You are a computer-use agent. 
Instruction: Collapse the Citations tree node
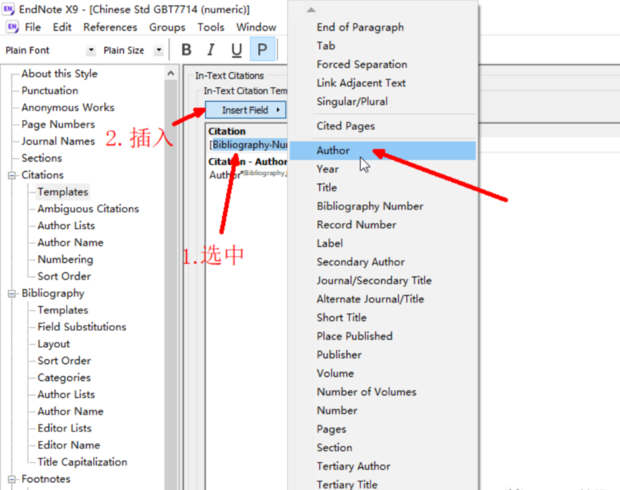[x=11, y=175]
